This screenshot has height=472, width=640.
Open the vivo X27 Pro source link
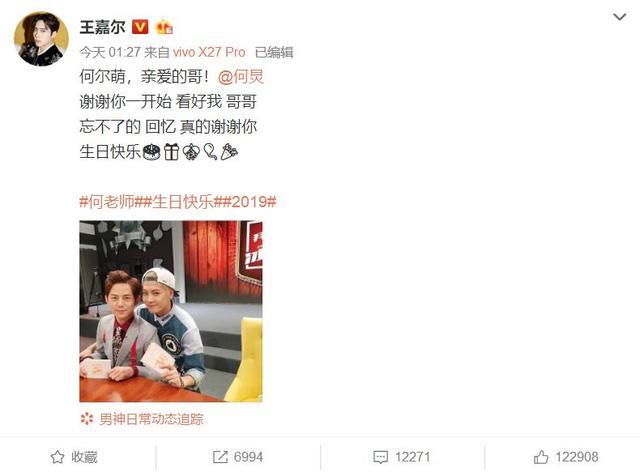209,52
